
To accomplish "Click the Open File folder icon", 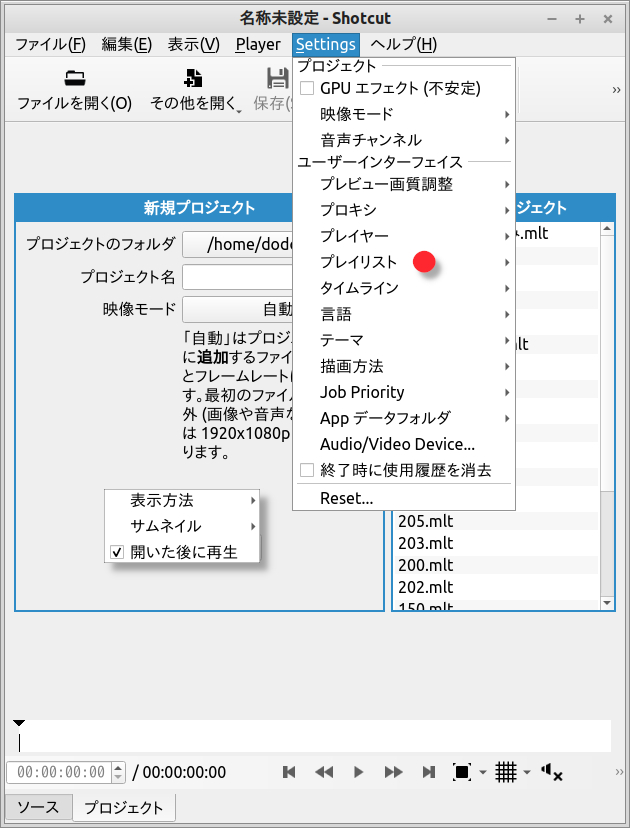I will pos(74,79).
